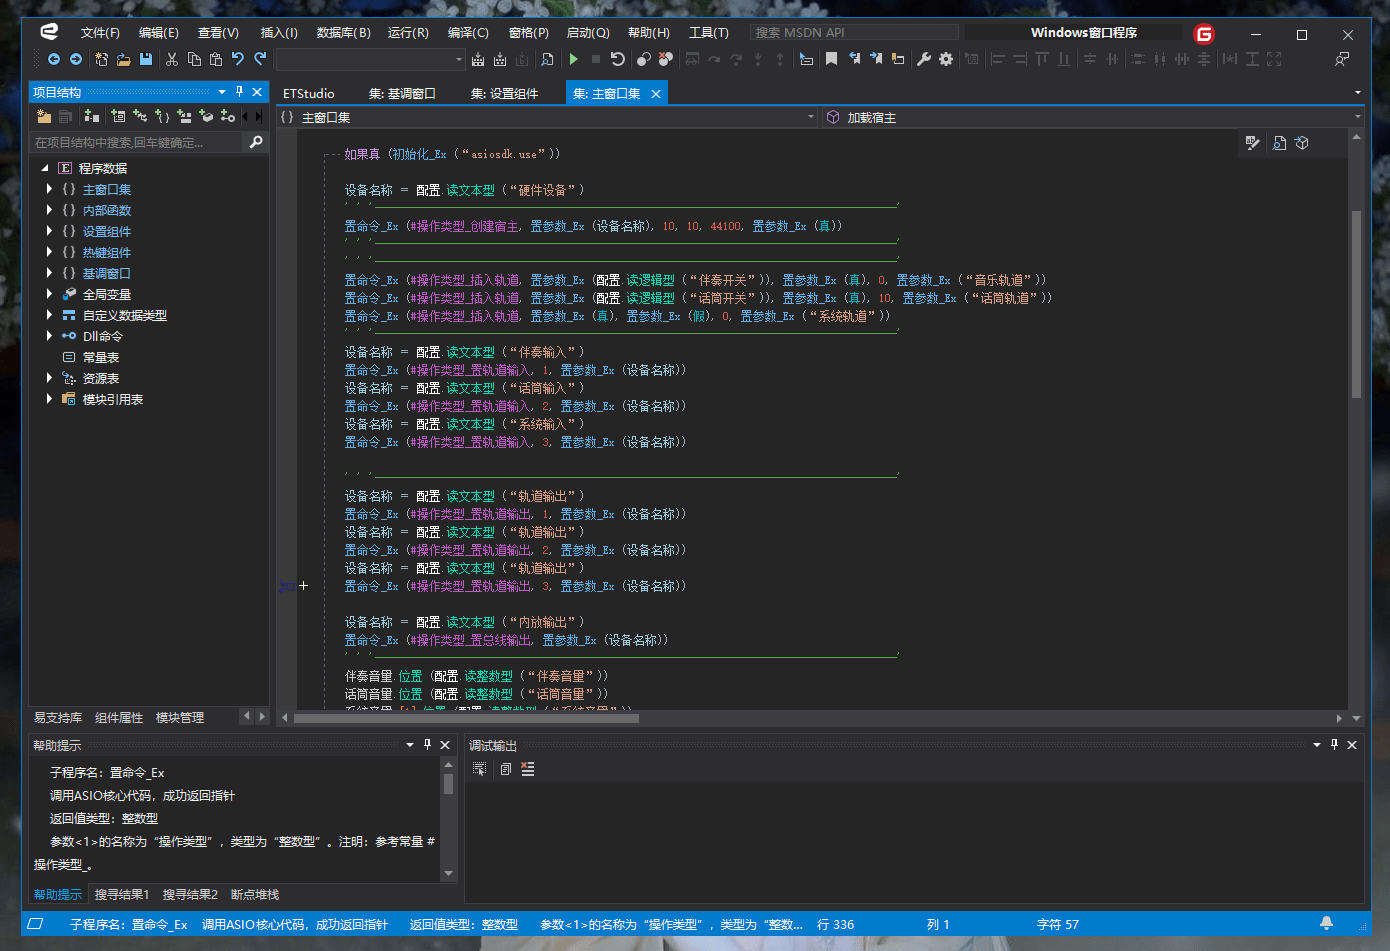
Task: Expand the 全局变量 tree node
Action: pyautogui.click(x=49, y=294)
